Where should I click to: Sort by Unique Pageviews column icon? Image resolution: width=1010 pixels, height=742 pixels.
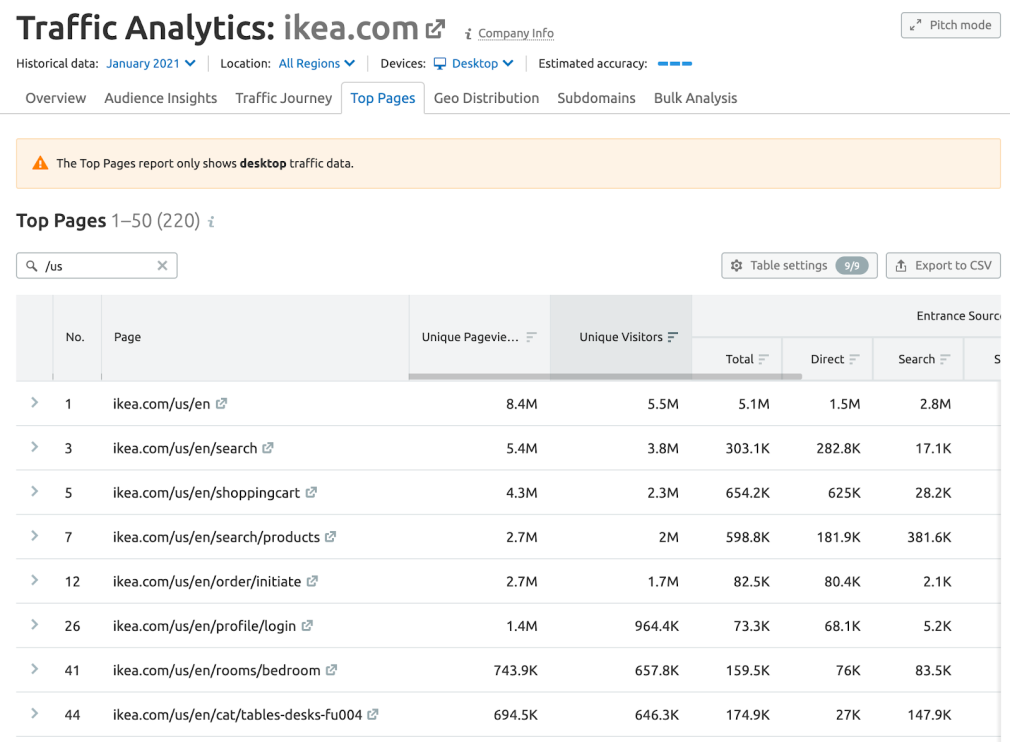tap(531, 337)
